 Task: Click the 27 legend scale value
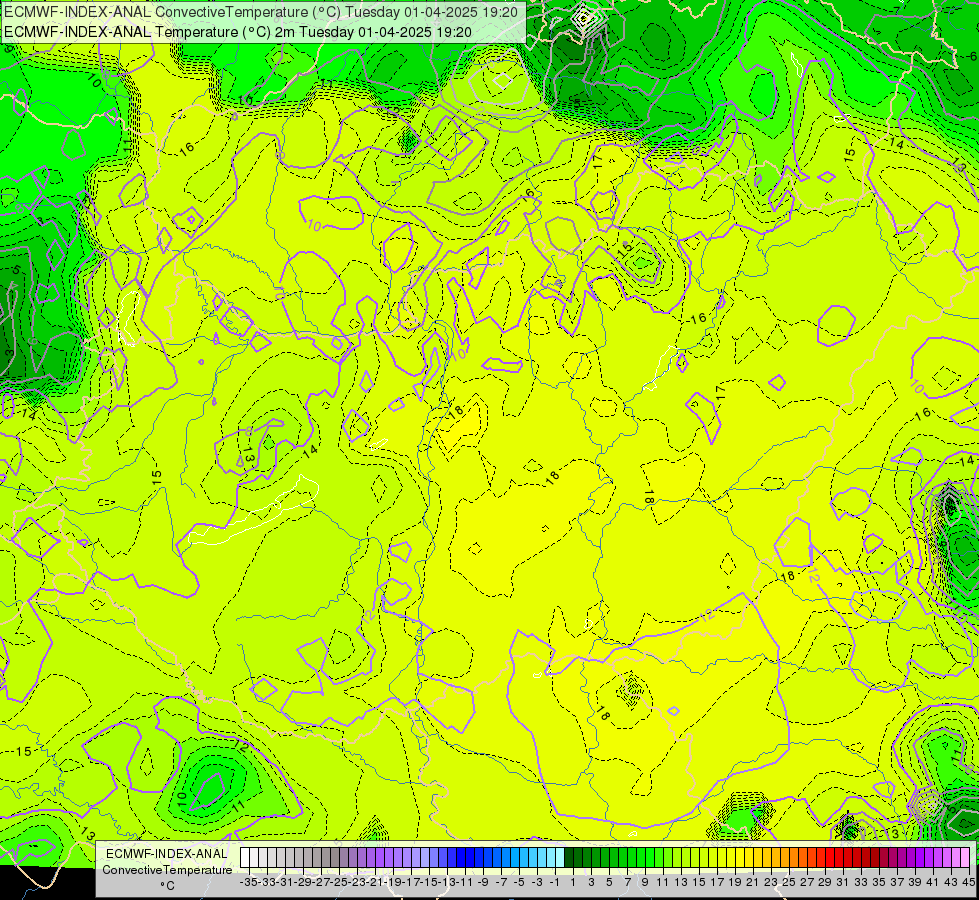tap(807, 882)
